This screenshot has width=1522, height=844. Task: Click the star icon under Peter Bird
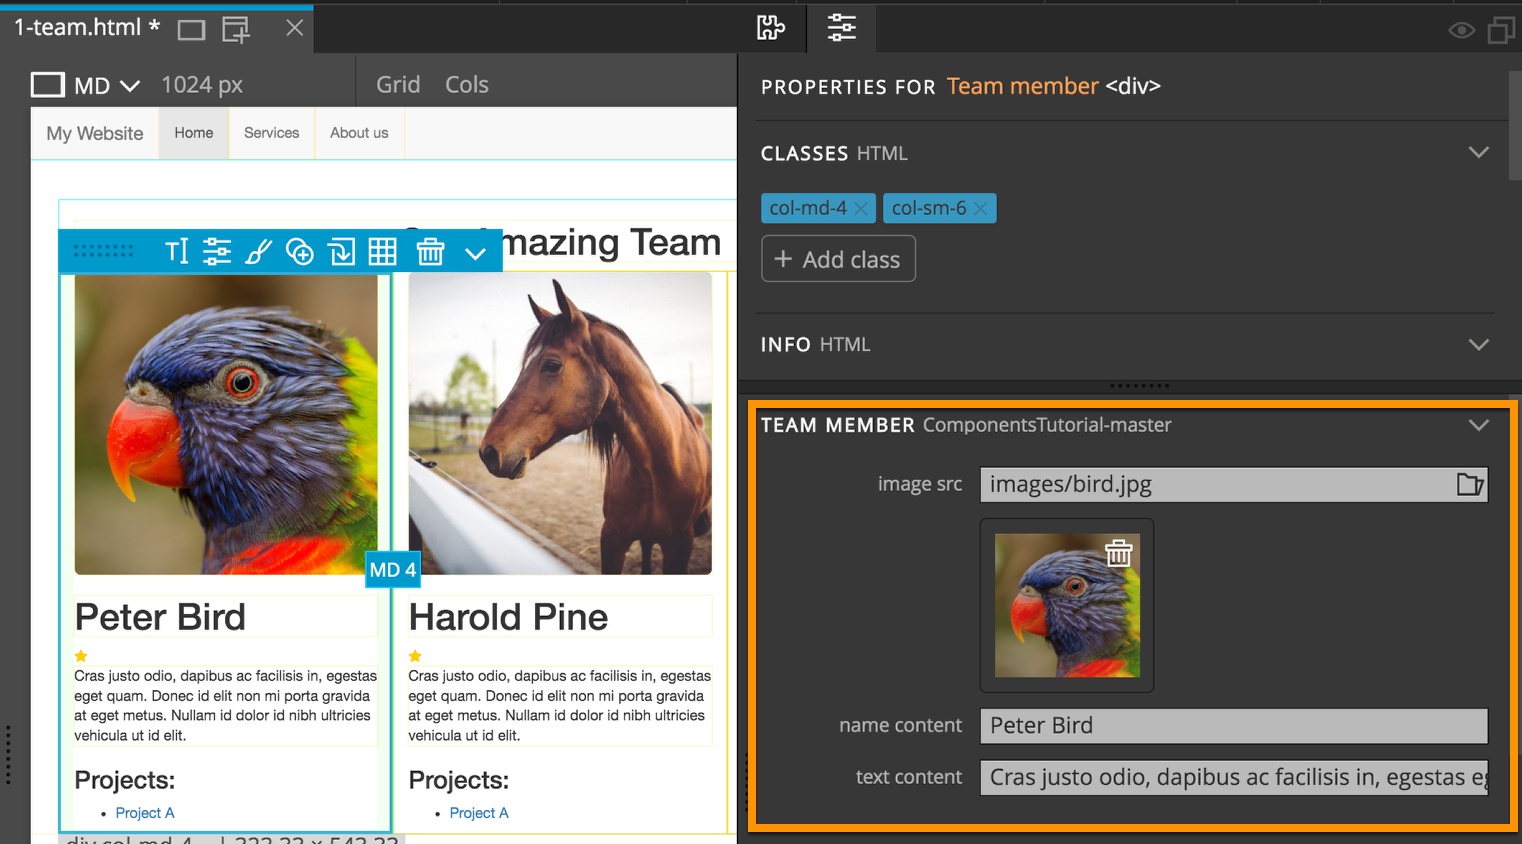point(81,656)
